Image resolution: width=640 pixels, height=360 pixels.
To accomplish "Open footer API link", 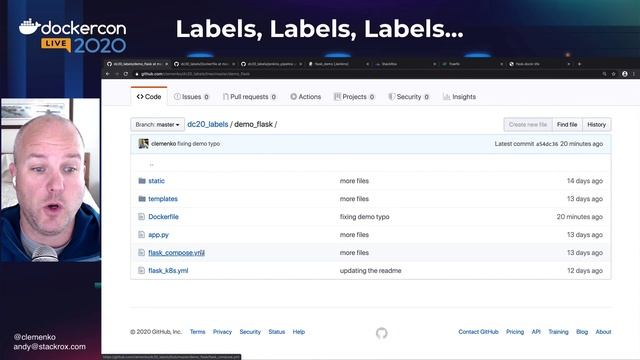I will (x=536, y=332).
